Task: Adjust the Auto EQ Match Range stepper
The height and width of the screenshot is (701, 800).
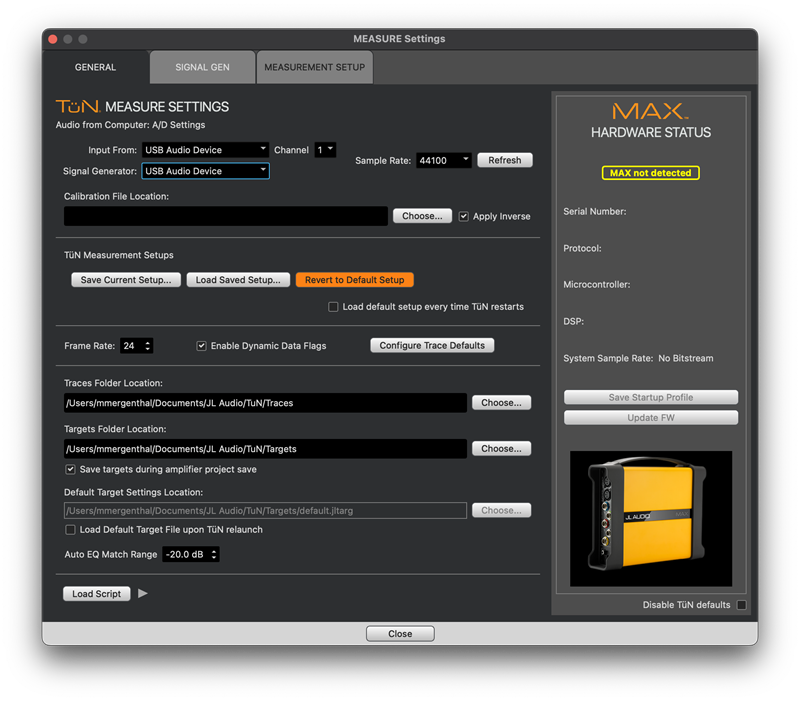Action: pos(214,554)
